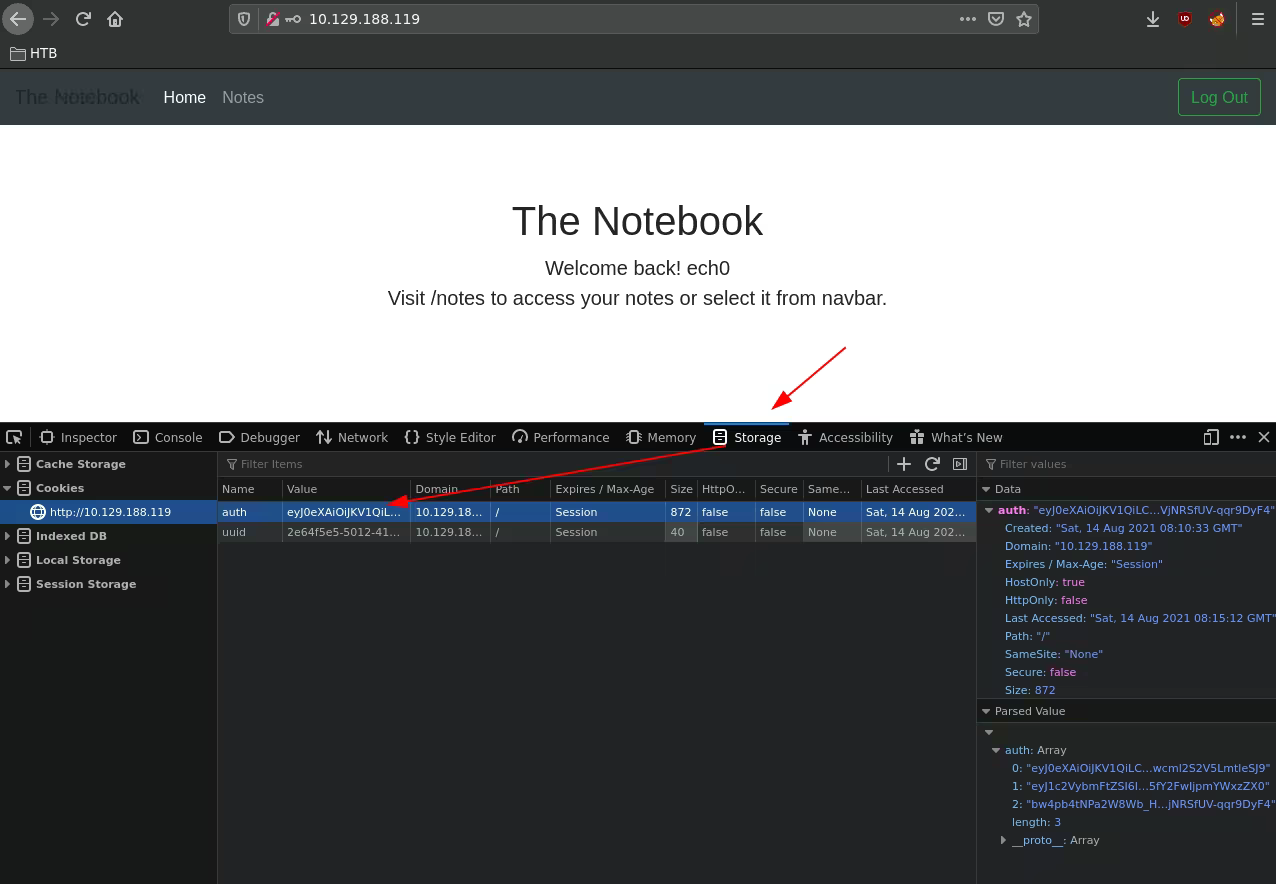Screen dimensions: 1276x884
Task: Open the DevTools three-dot options menu
Action: pos(1238,437)
